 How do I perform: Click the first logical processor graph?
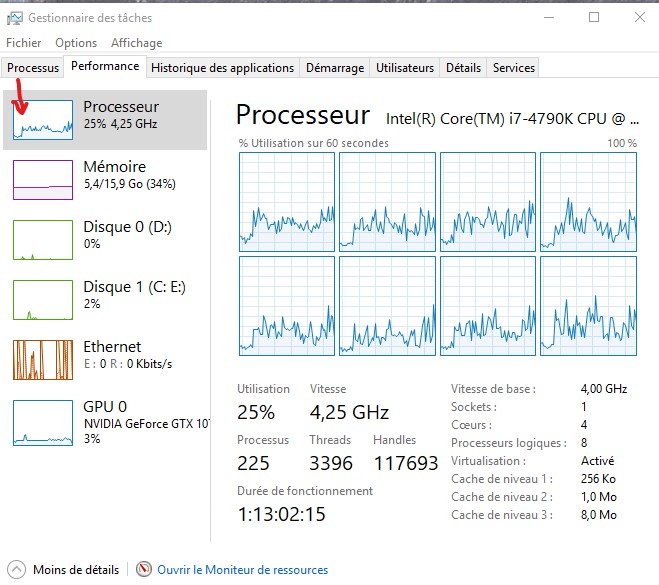tap(287, 202)
